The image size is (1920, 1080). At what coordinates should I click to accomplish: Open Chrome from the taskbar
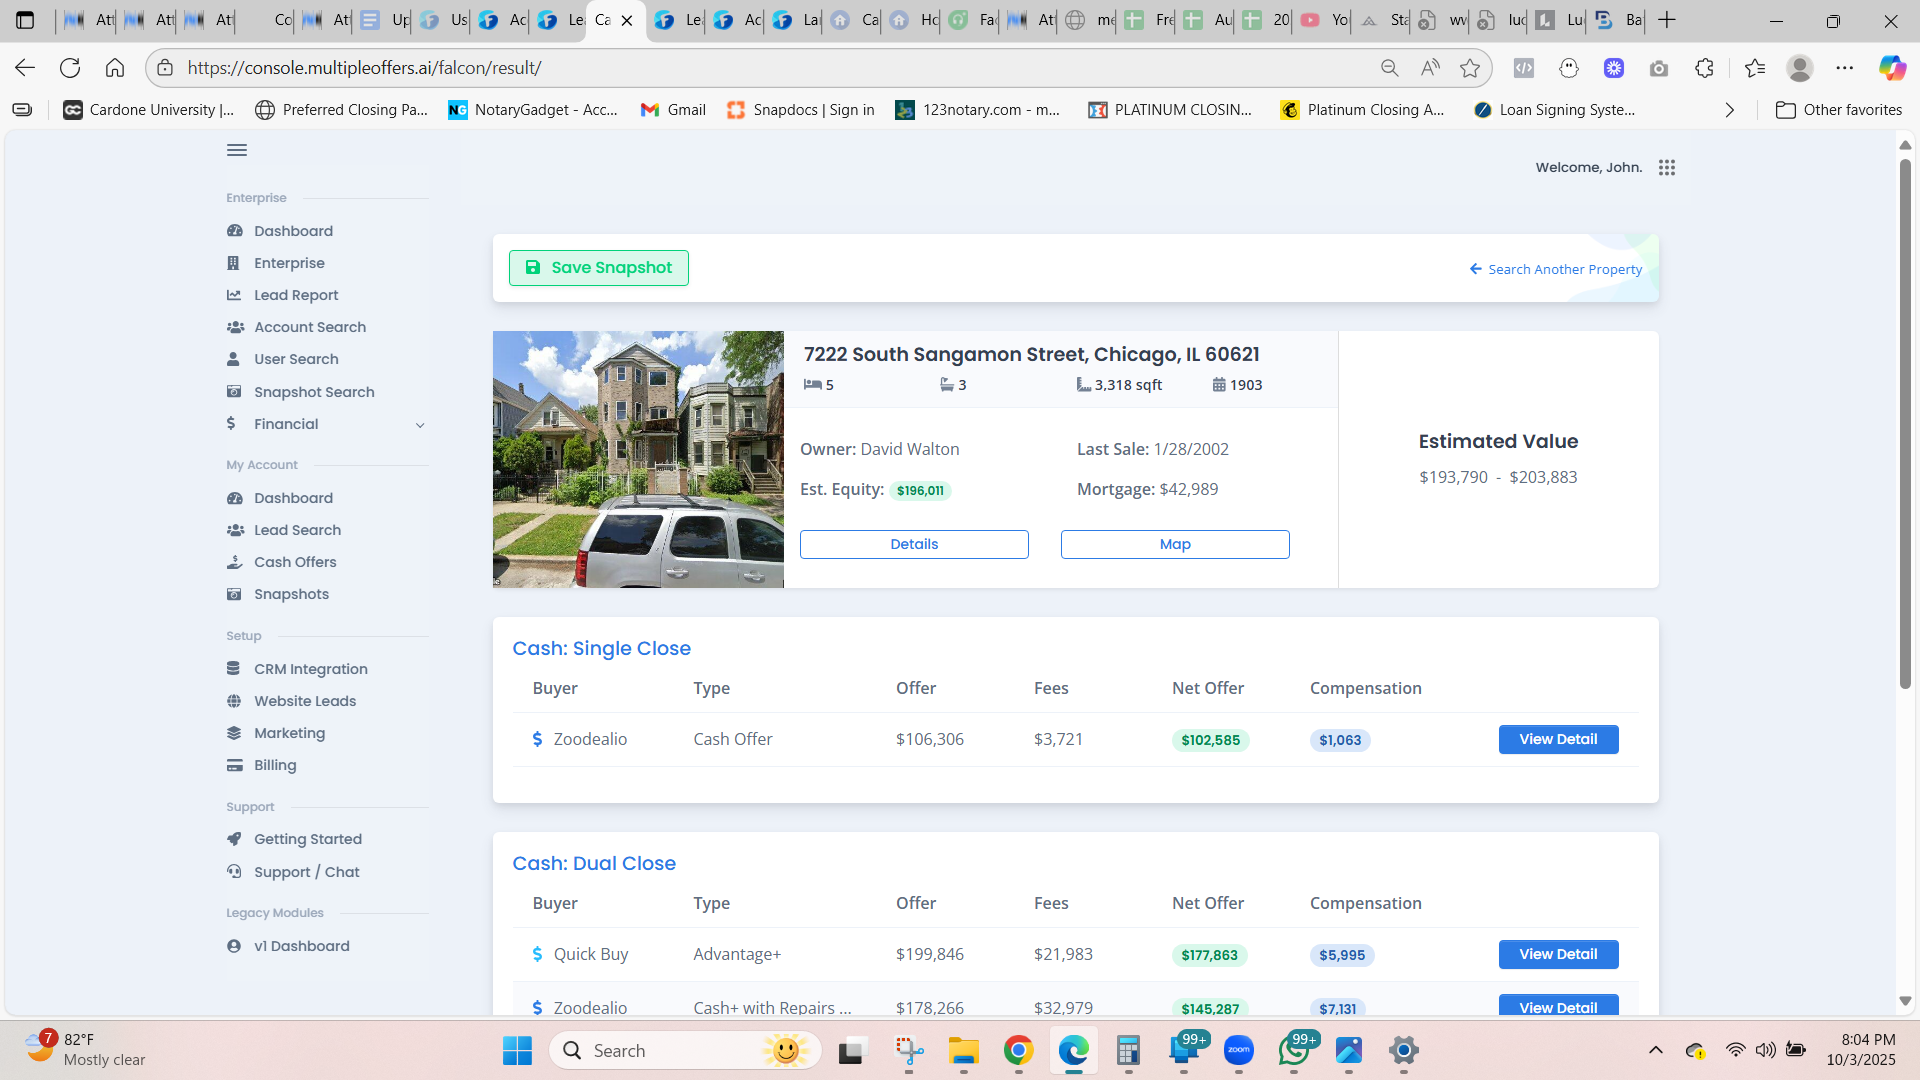tap(1018, 1050)
